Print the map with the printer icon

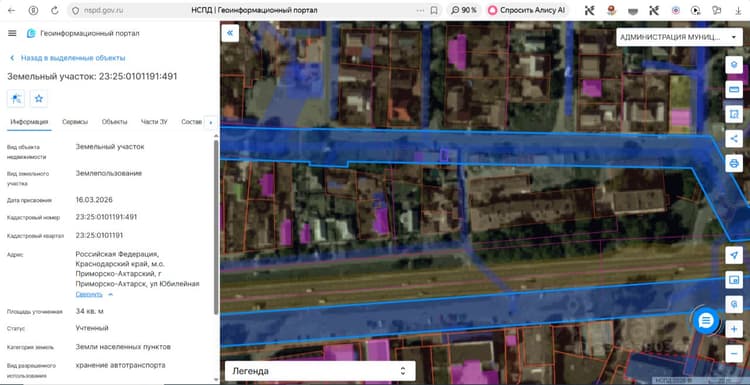tap(734, 164)
